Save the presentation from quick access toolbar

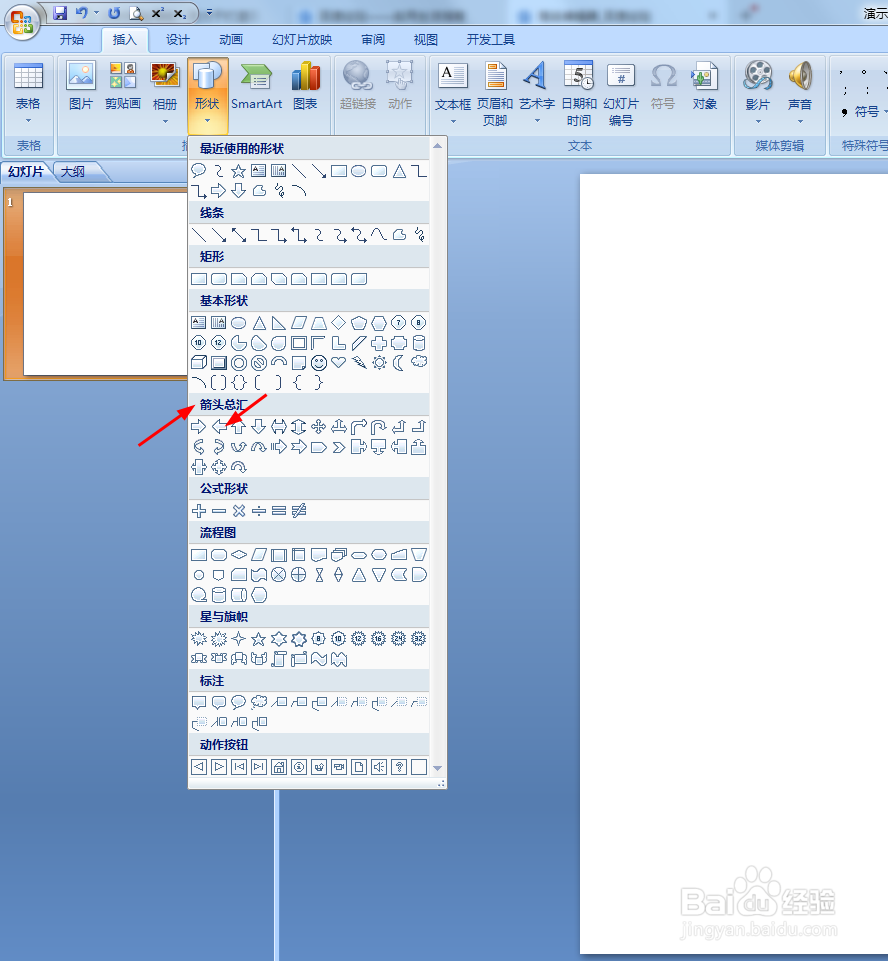(59, 13)
